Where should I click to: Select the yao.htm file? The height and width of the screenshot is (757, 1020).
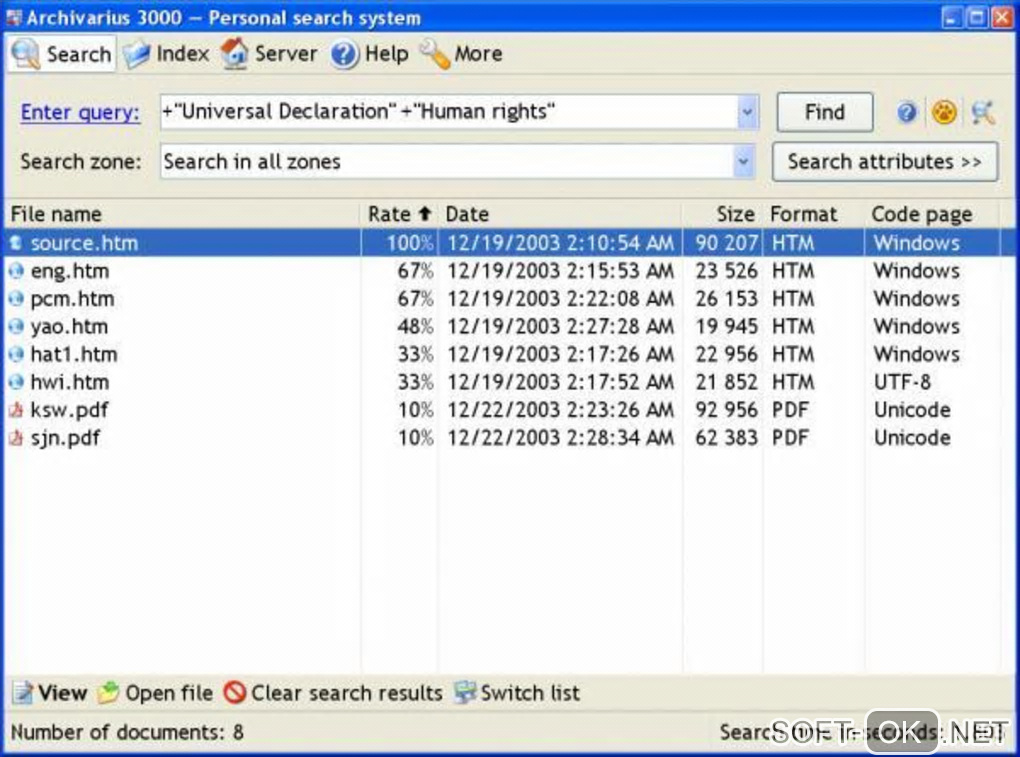click(x=69, y=326)
